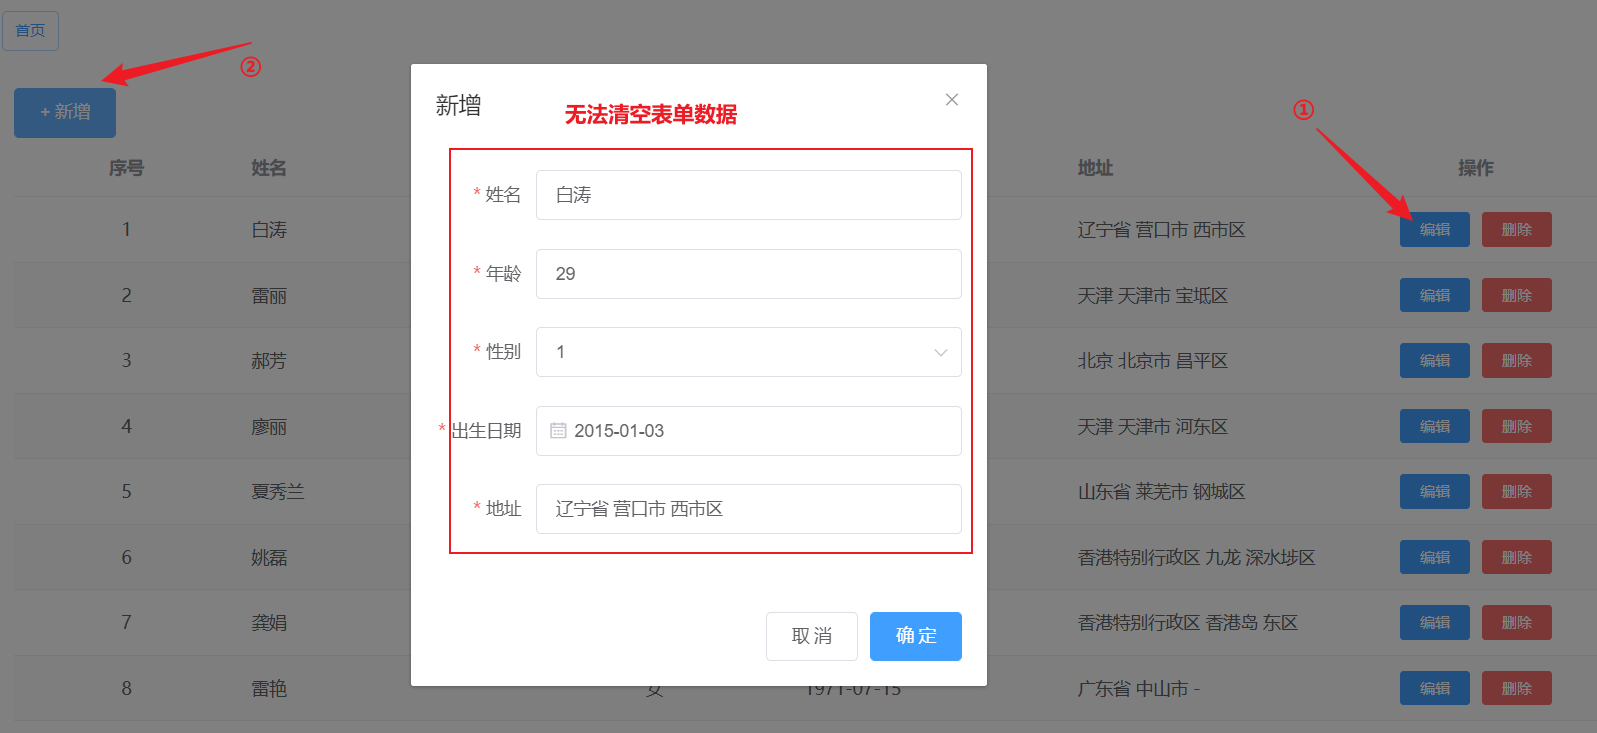
Task: Click the 姓名 input containing 白涛
Action: tap(748, 195)
